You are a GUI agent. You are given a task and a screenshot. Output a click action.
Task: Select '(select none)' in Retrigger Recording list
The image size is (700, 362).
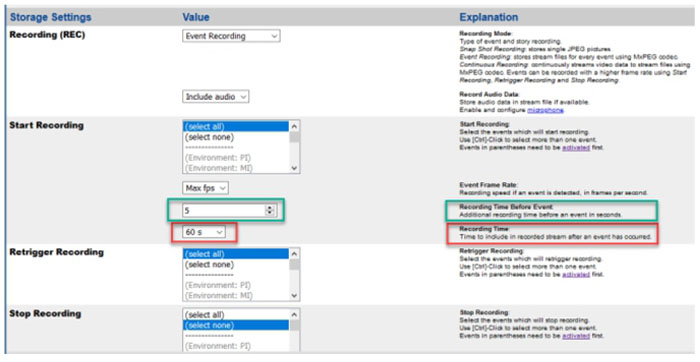tap(236, 264)
